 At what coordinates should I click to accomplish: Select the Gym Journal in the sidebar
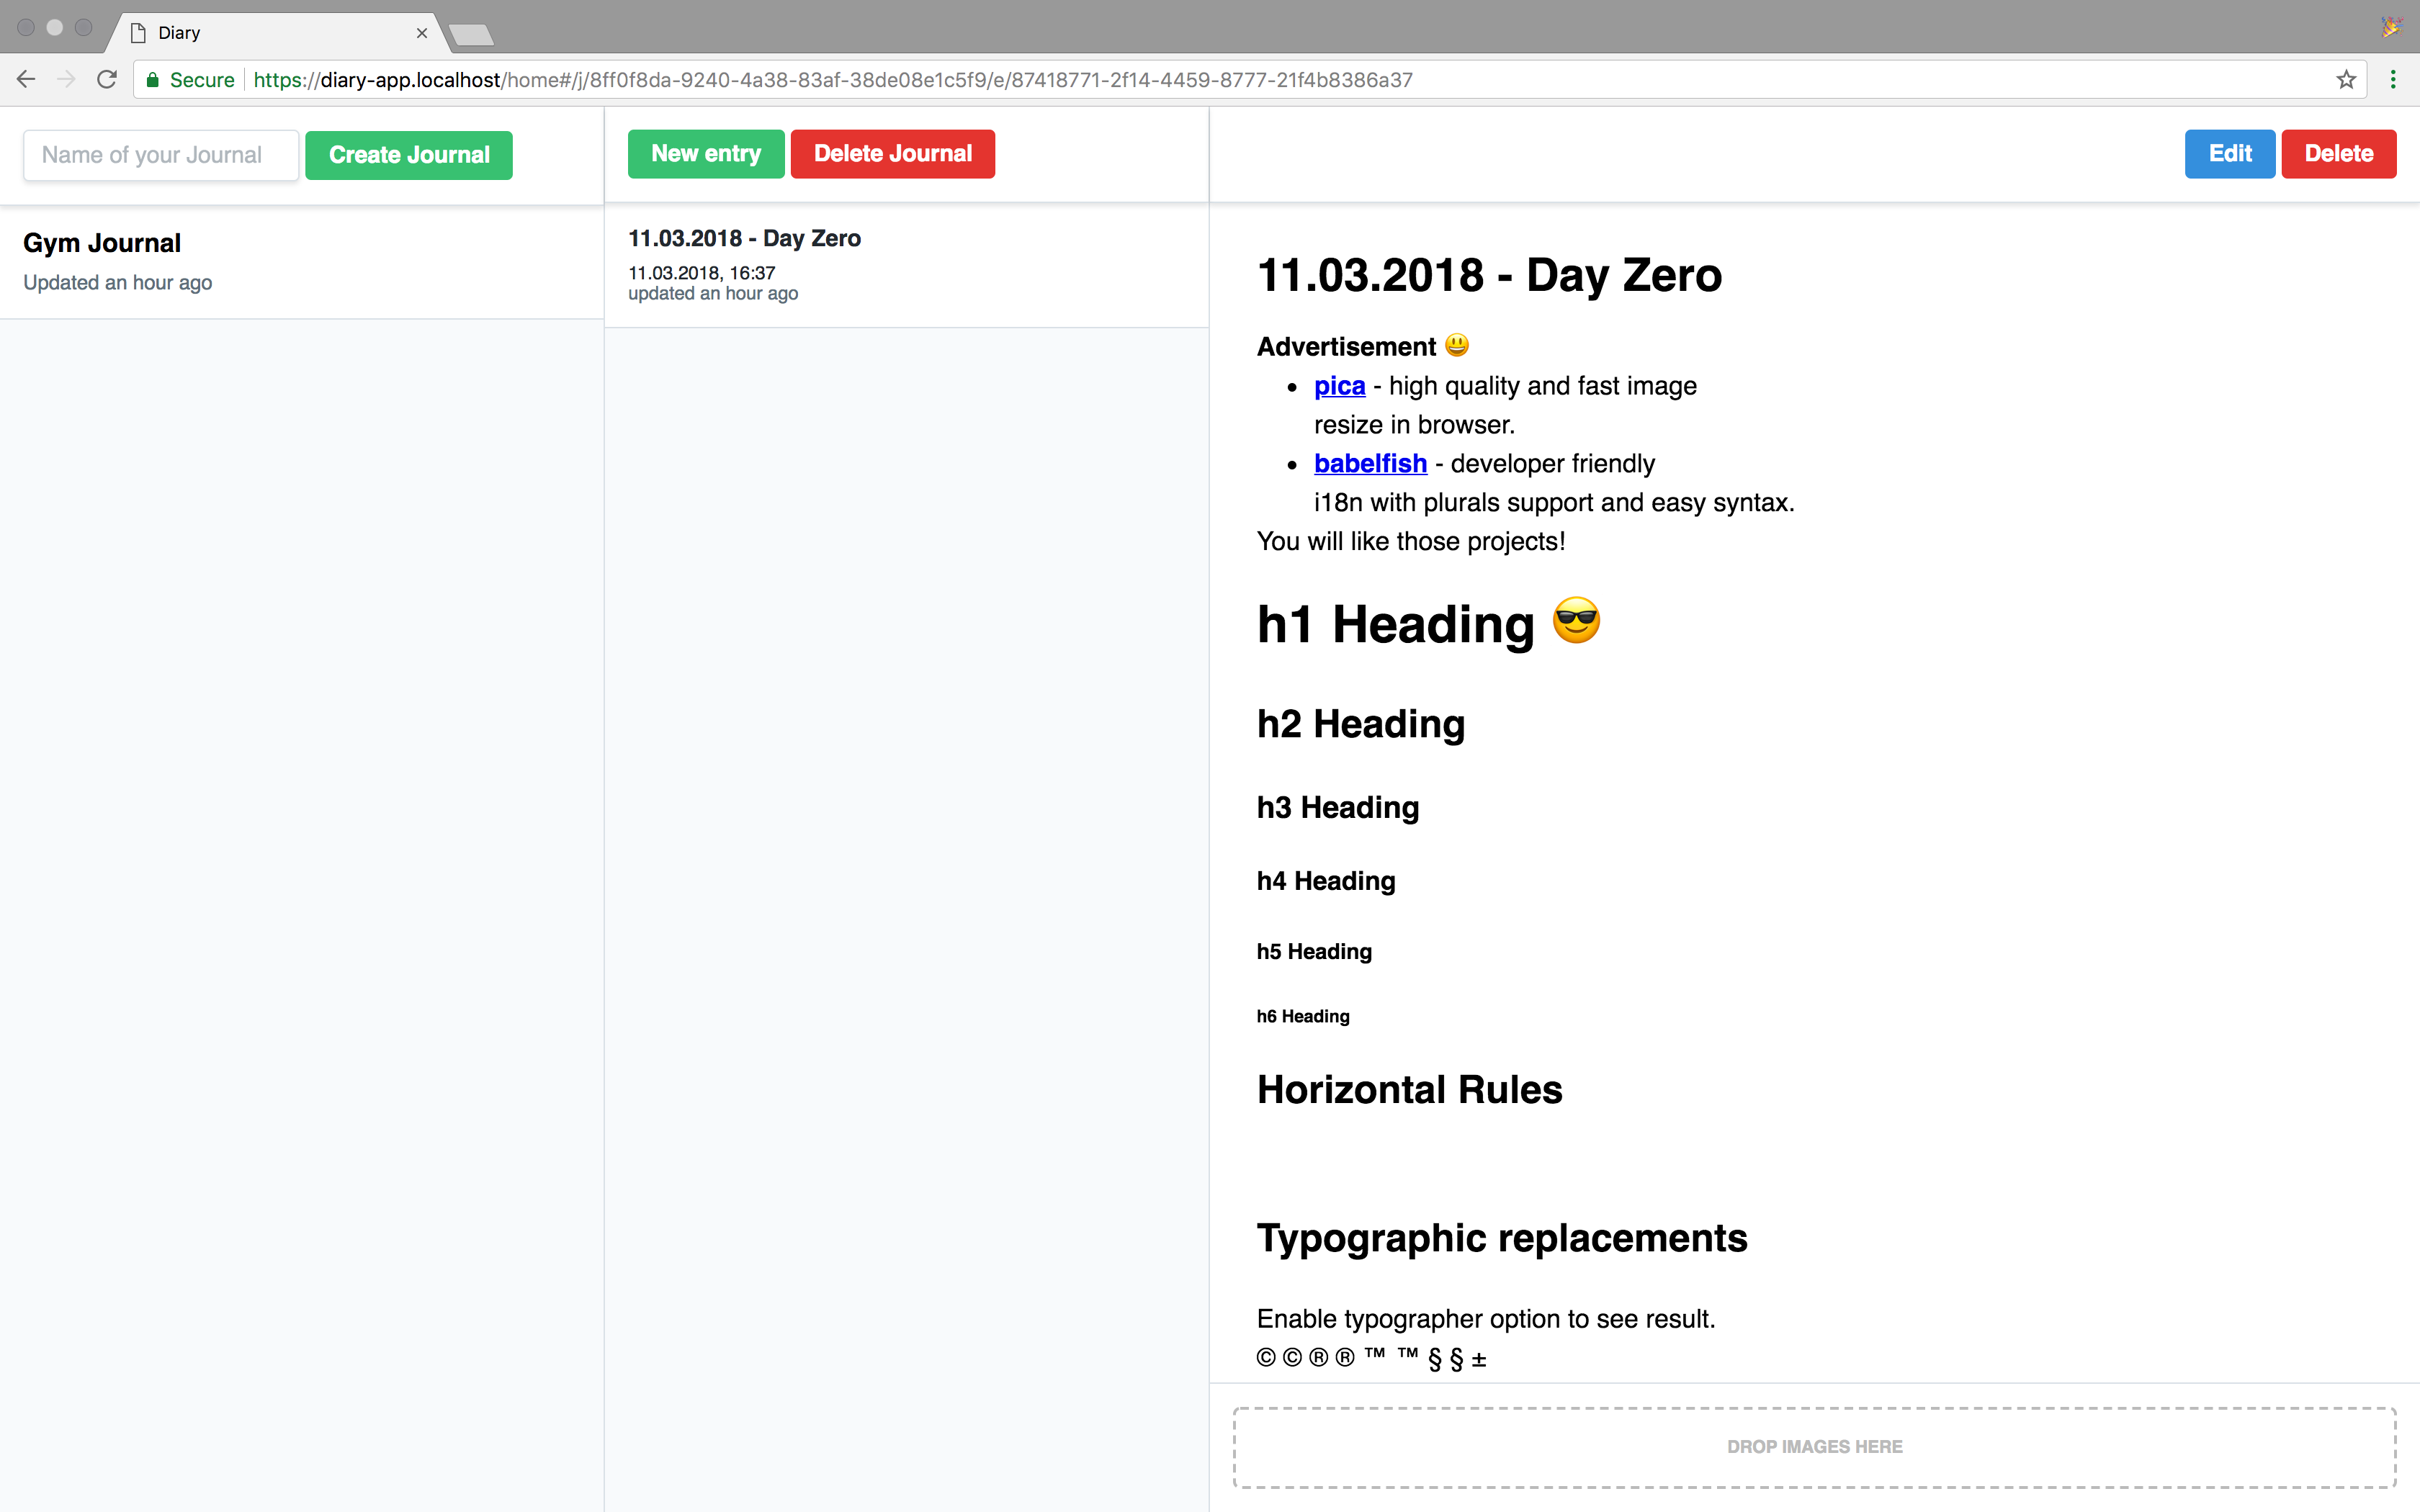point(101,242)
